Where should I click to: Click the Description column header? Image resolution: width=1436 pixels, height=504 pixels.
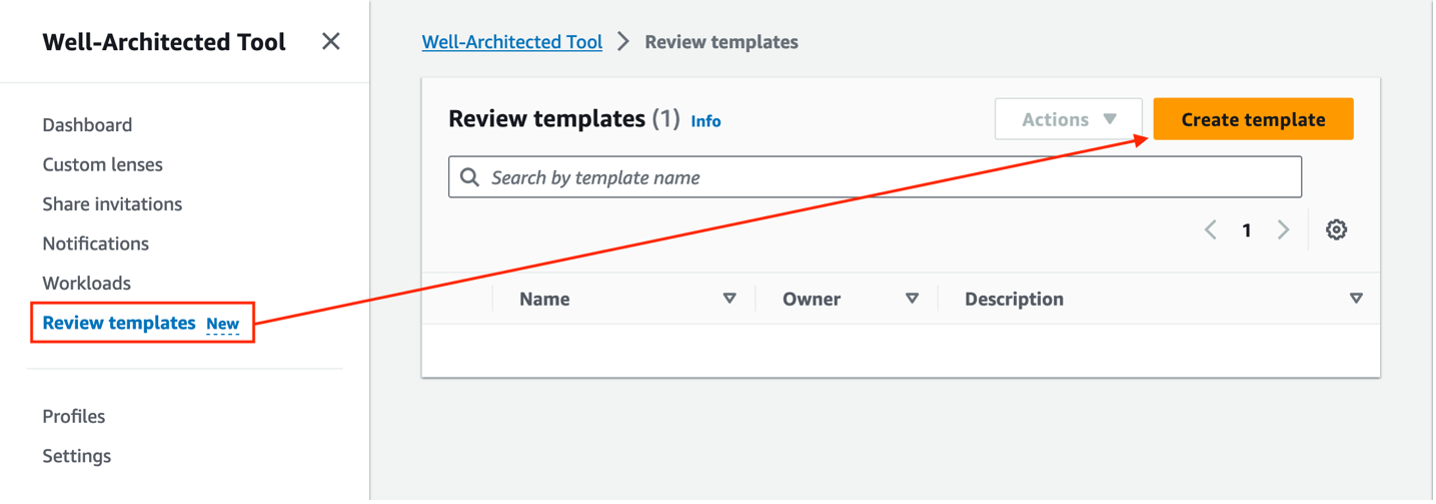pyautogui.click(x=1014, y=299)
